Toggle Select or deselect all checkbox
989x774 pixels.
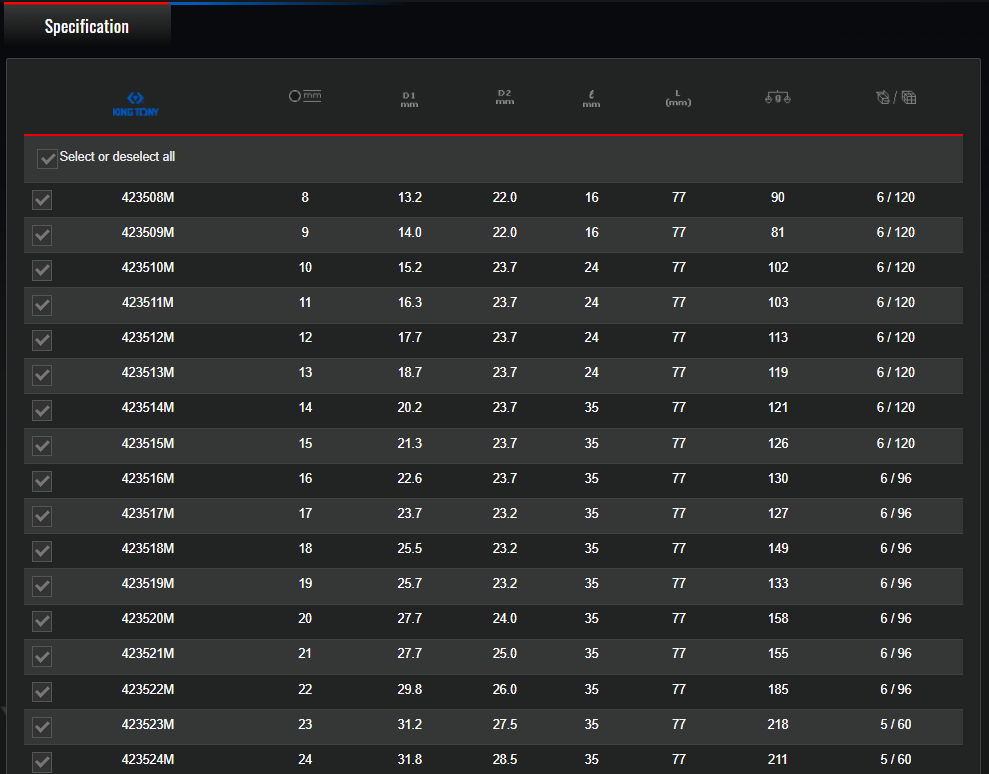[x=47, y=158]
